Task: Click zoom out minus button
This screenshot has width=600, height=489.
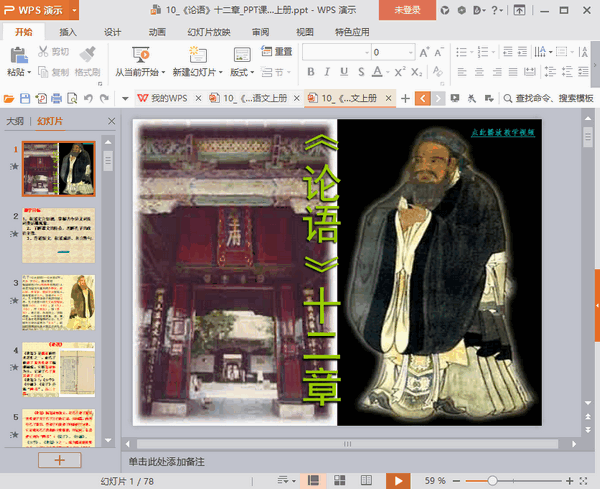Action: (x=456, y=481)
